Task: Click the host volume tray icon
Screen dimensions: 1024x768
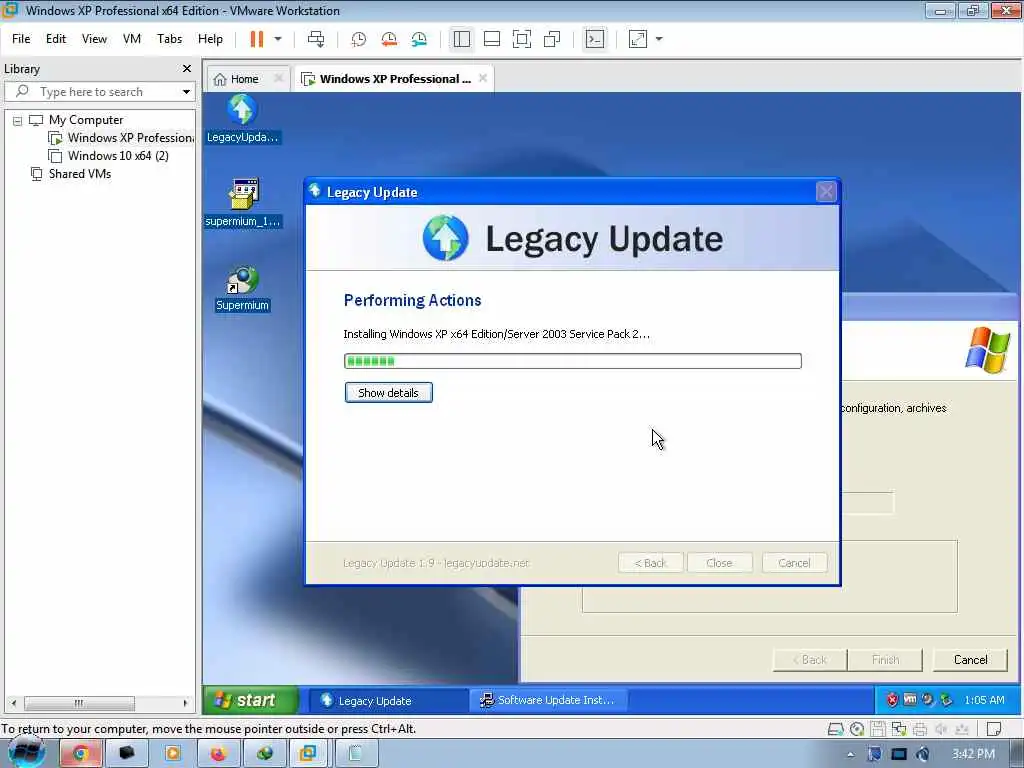Action: pyautogui.click(x=923, y=754)
